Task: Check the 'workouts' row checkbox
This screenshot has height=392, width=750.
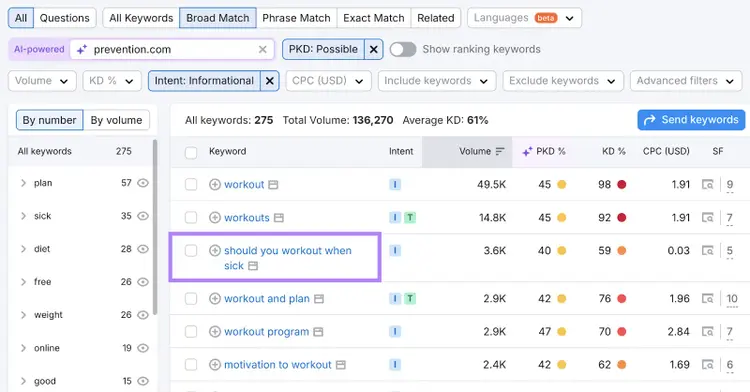Action: [191, 218]
